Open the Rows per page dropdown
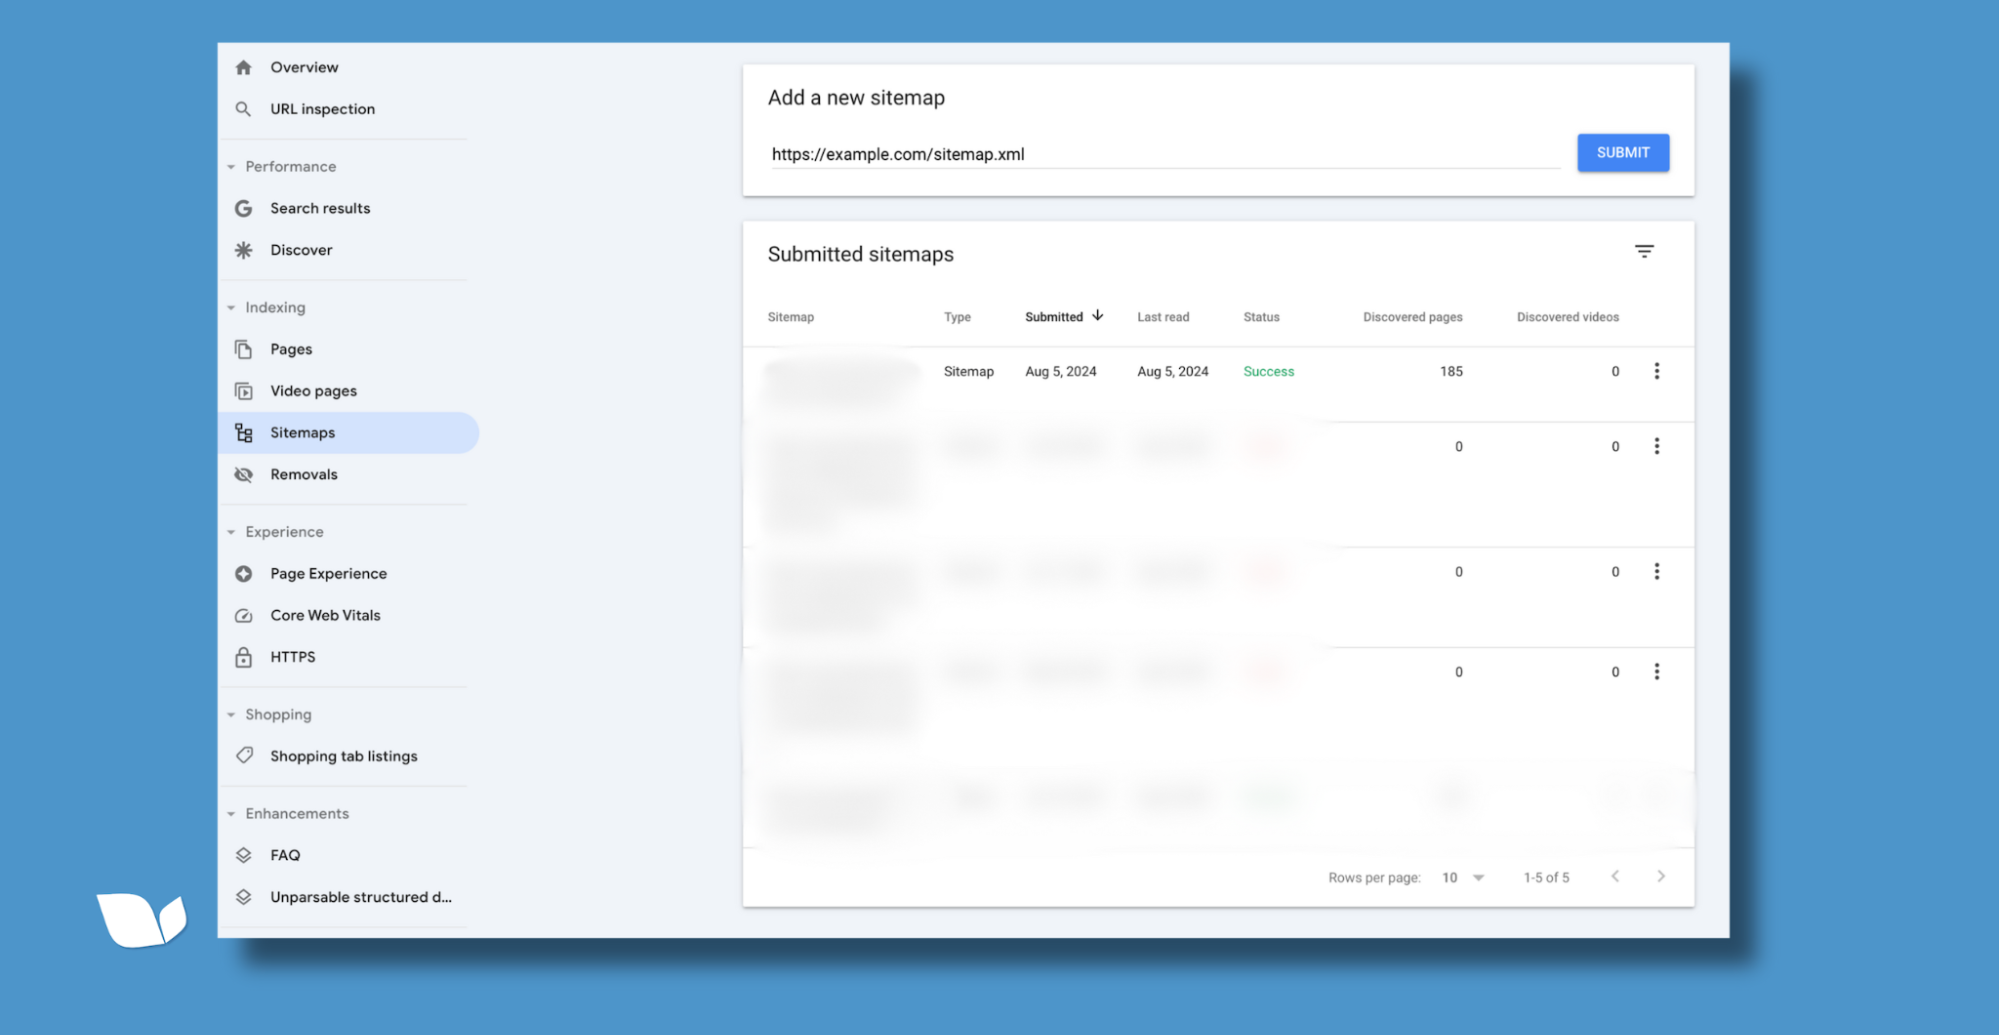Screen dimensions: 1999x1035 (1463, 878)
